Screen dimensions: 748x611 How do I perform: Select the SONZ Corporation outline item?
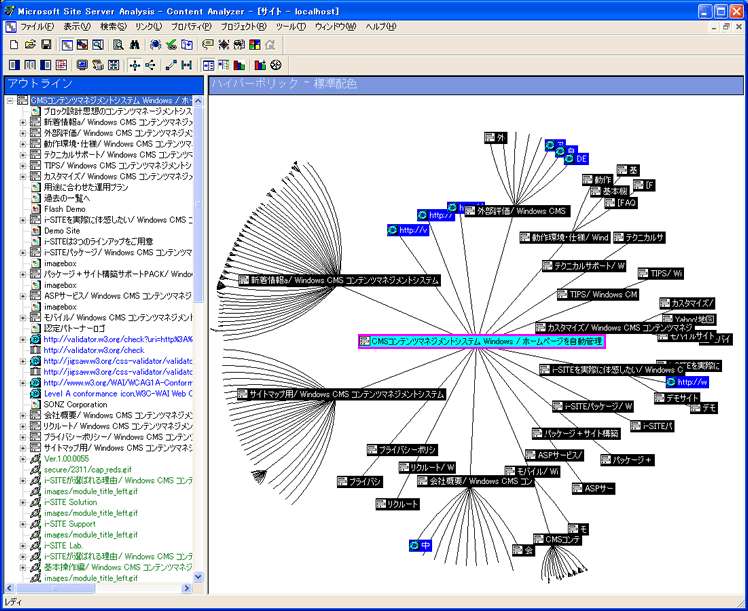click(x=75, y=404)
